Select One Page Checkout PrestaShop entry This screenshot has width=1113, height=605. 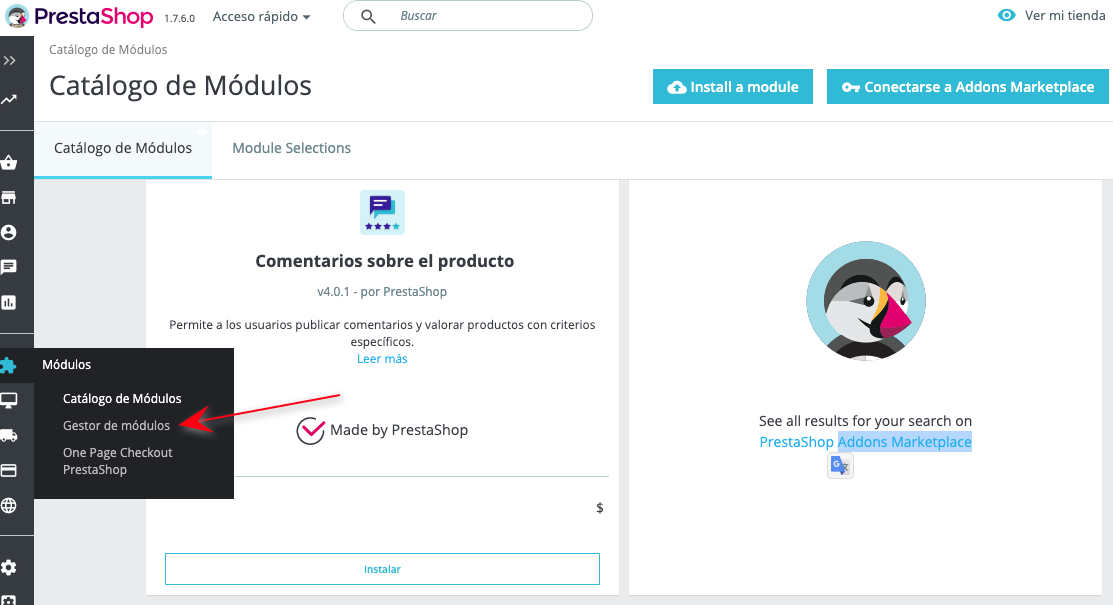pyautogui.click(x=118, y=461)
